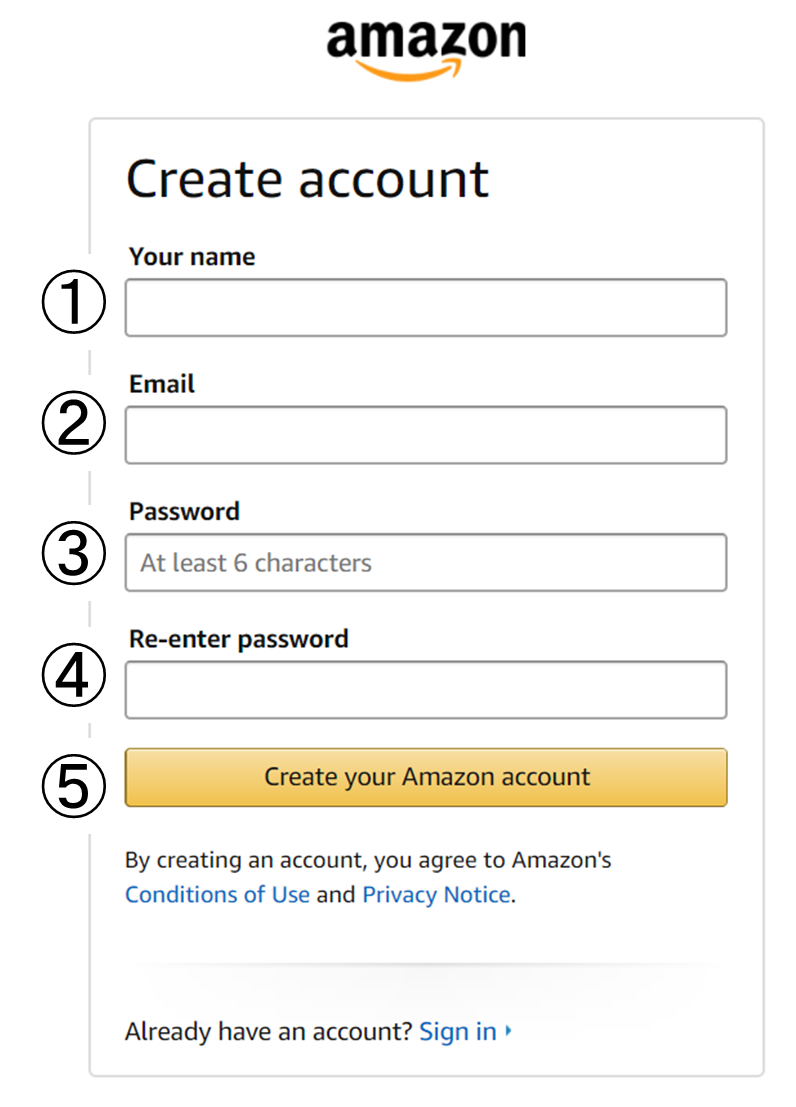Click the Create account heading

pyautogui.click(x=307, y=179)
